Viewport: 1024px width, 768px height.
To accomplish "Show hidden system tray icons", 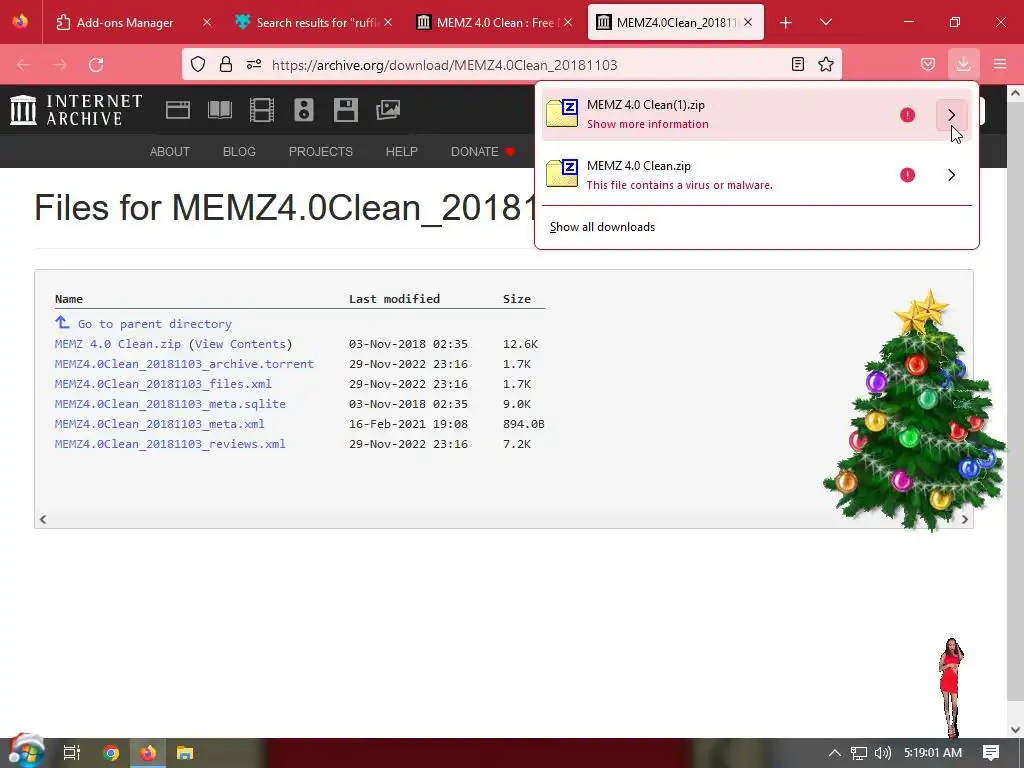I will (x=835, y=753).
